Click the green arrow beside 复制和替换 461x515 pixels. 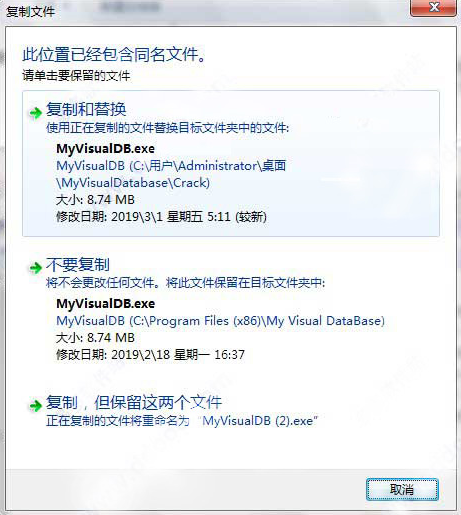(x=35, y=113)
